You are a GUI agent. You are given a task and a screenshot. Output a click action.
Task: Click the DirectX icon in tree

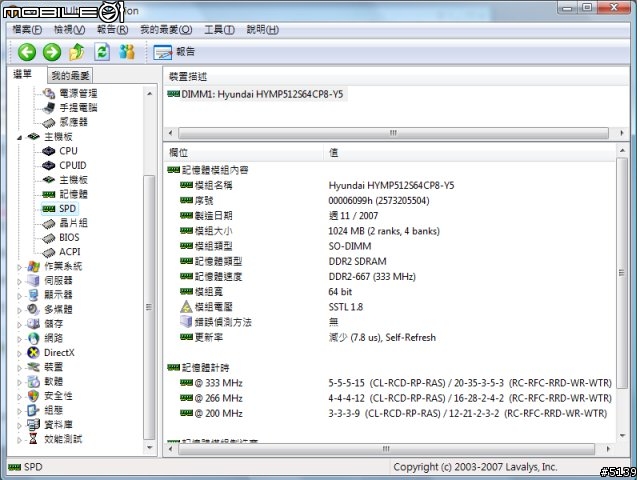pyautogui.click(x=33, y=353)
